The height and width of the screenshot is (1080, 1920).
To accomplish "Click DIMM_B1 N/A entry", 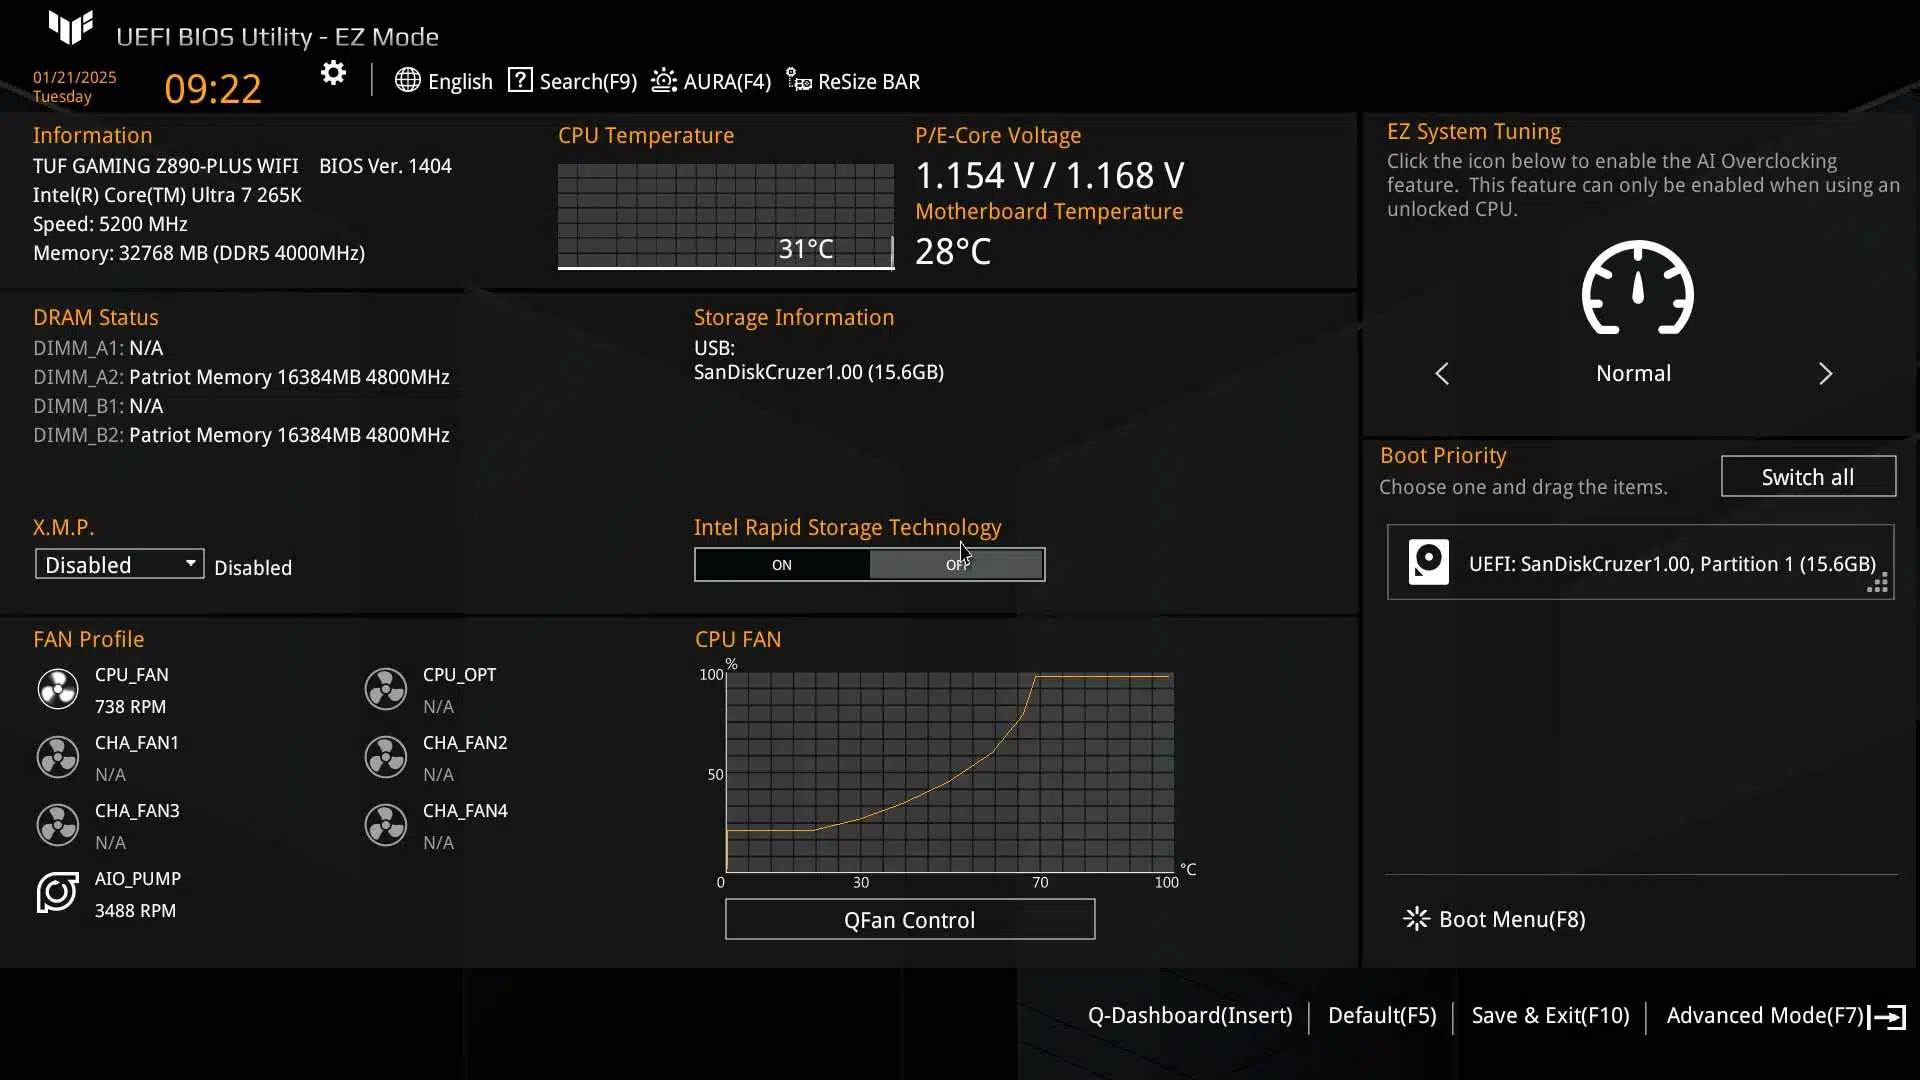I will (98, 406).
